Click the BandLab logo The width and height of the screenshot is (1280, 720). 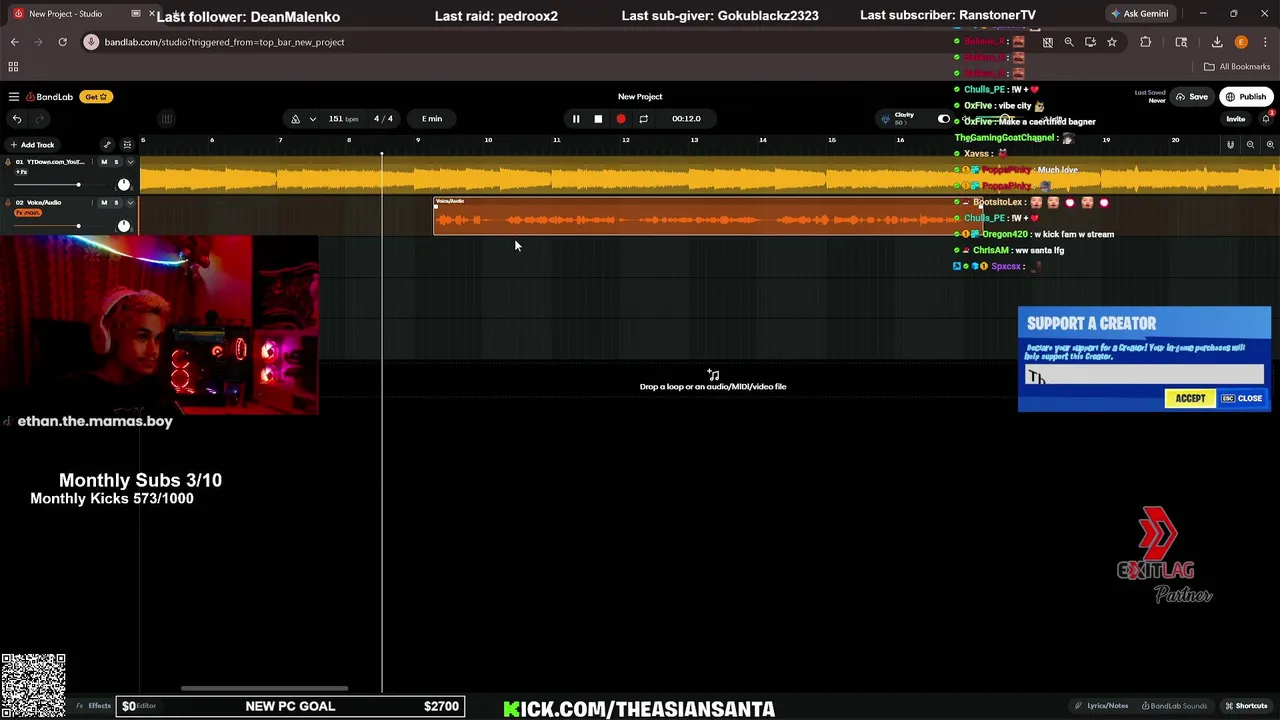pyautogui.click(x=49, y=97)
